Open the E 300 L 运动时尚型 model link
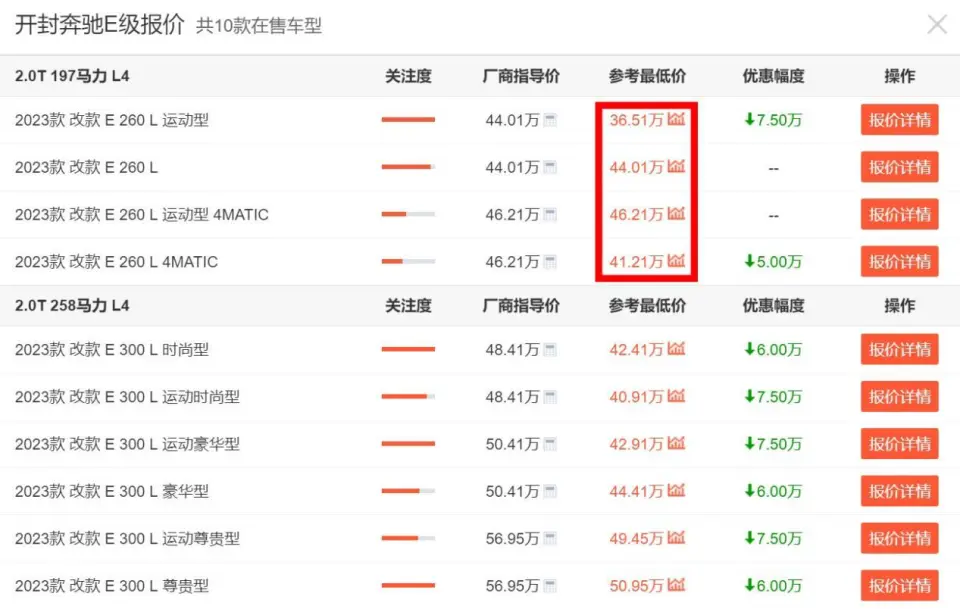 coord(127,397)
